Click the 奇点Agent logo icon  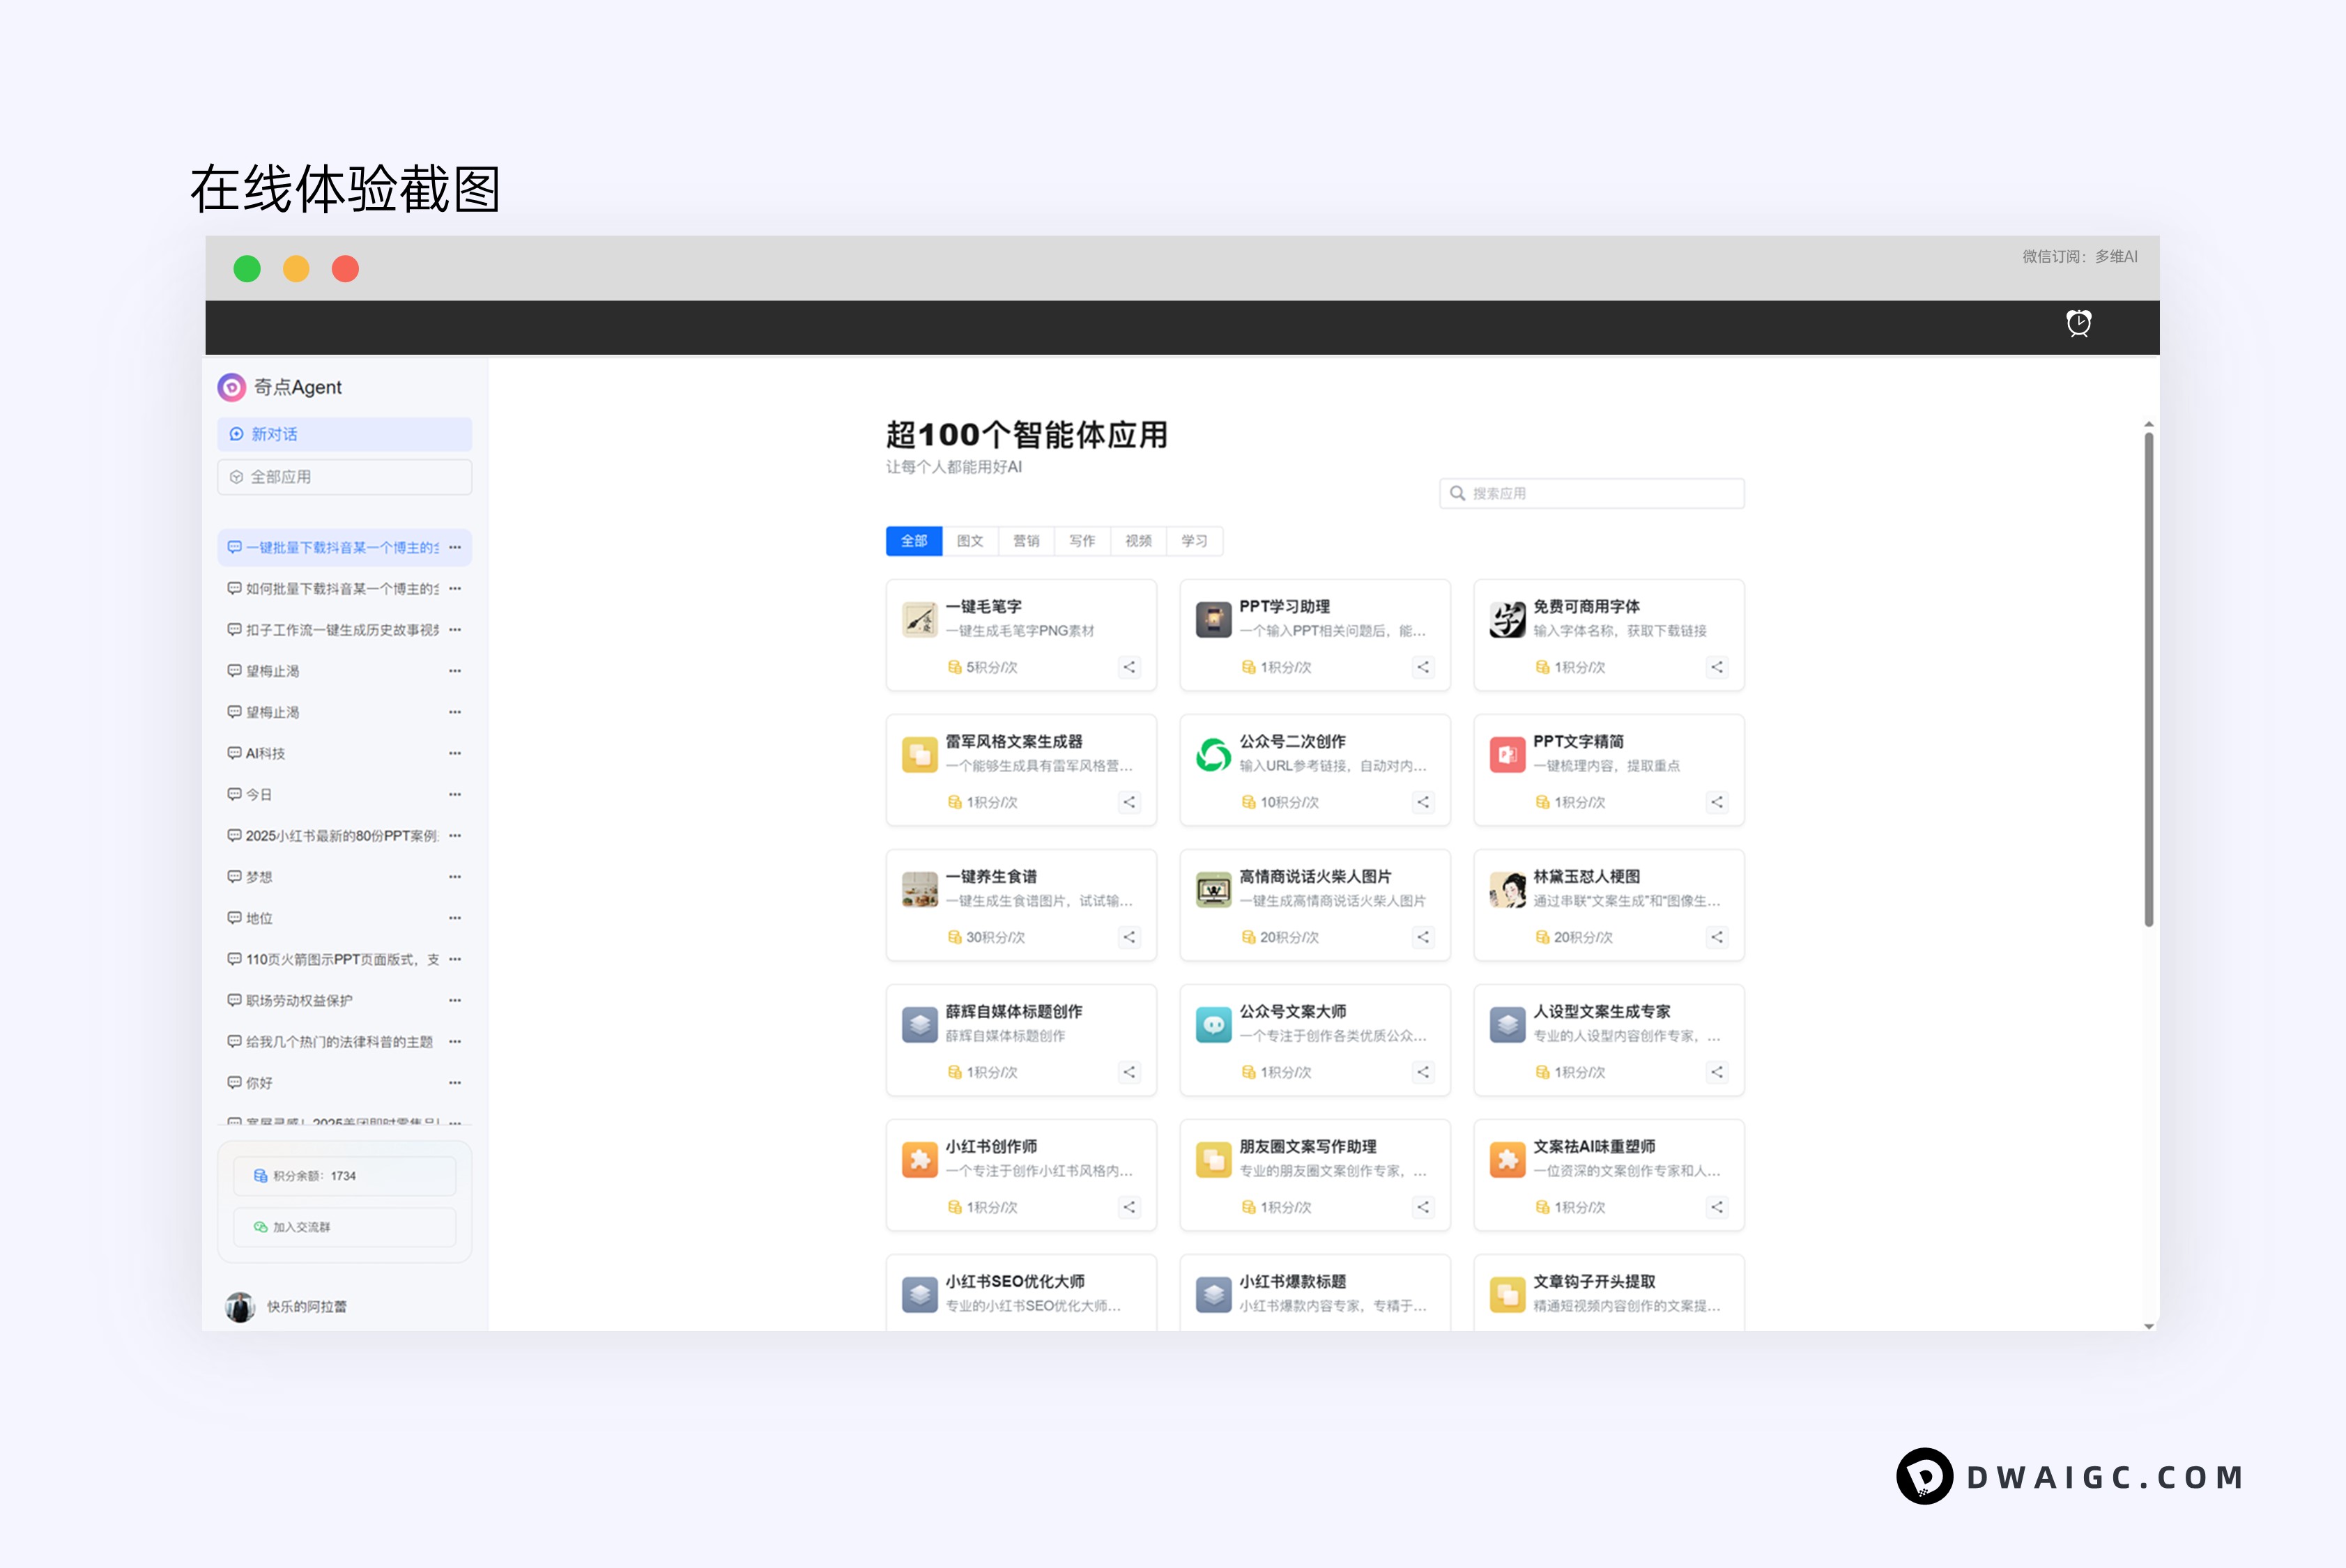tap(232, 387)
